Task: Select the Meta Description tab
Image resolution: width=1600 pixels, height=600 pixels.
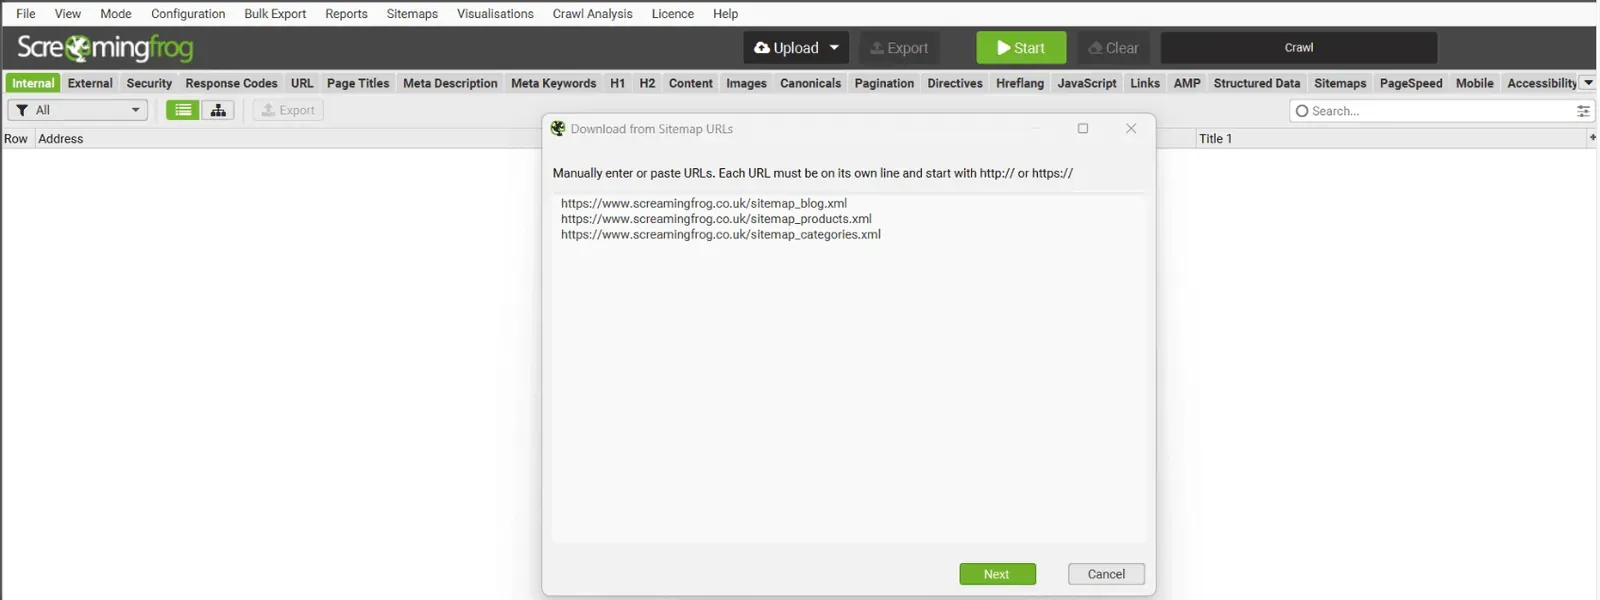Action: point(450,83)
